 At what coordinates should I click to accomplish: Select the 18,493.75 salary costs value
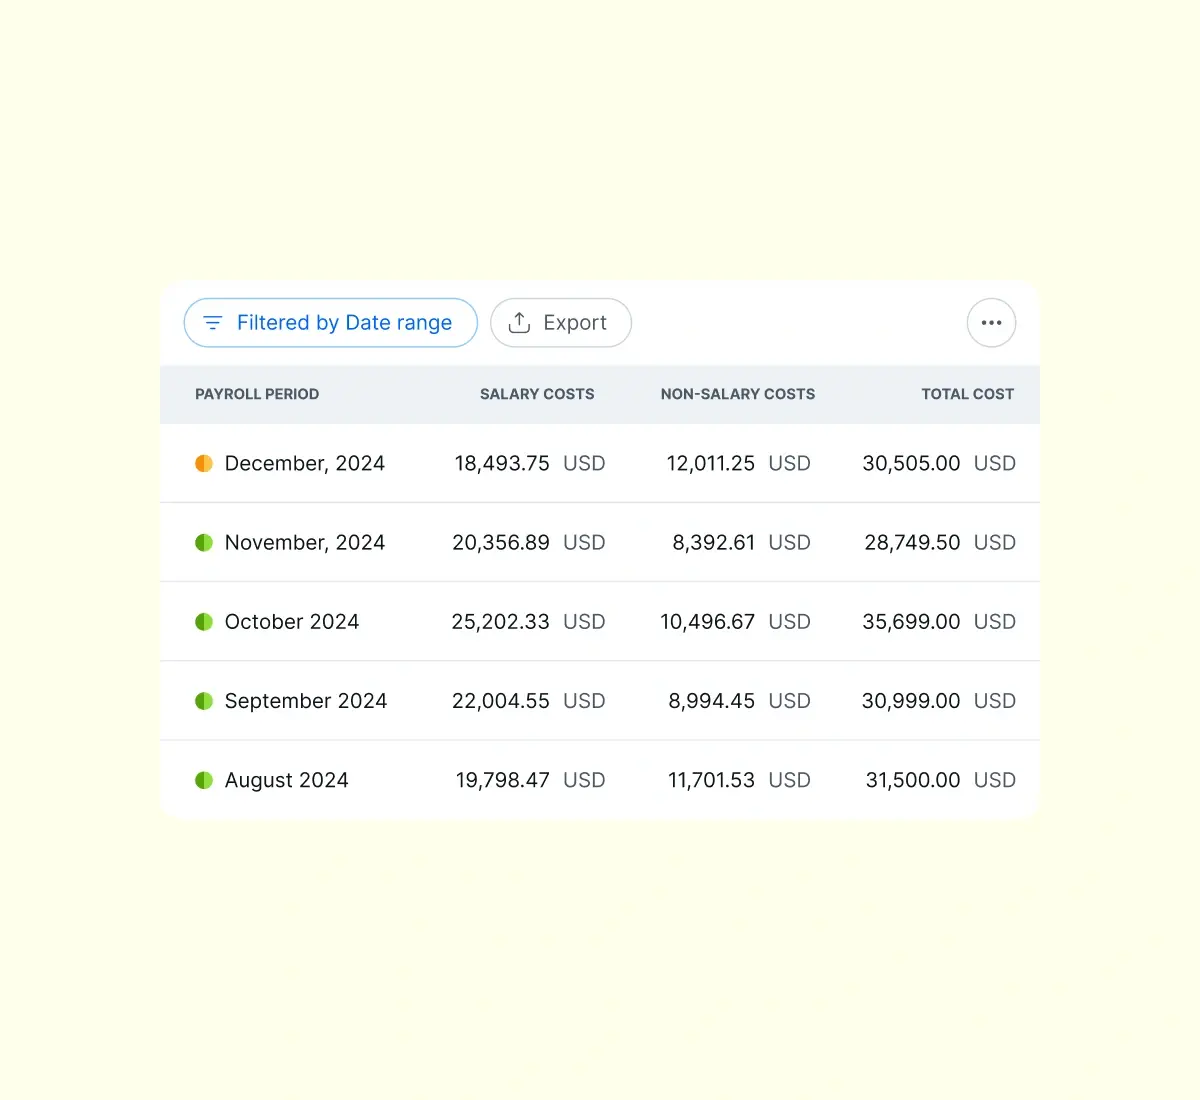[502, 463]
